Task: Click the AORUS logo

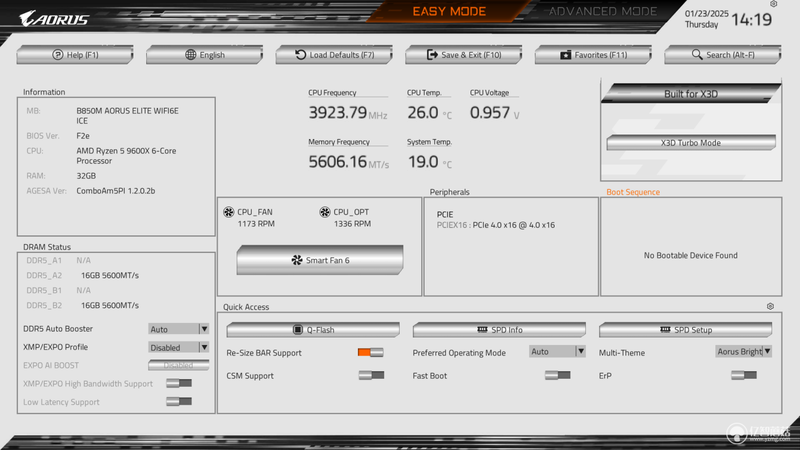Action: click(x=54, y=19)
